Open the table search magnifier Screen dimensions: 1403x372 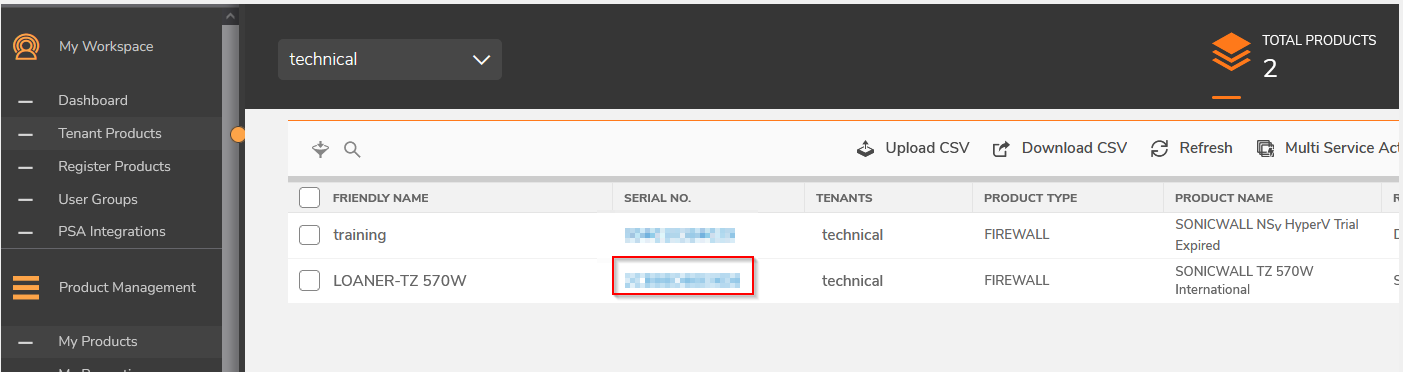point(352,150)
